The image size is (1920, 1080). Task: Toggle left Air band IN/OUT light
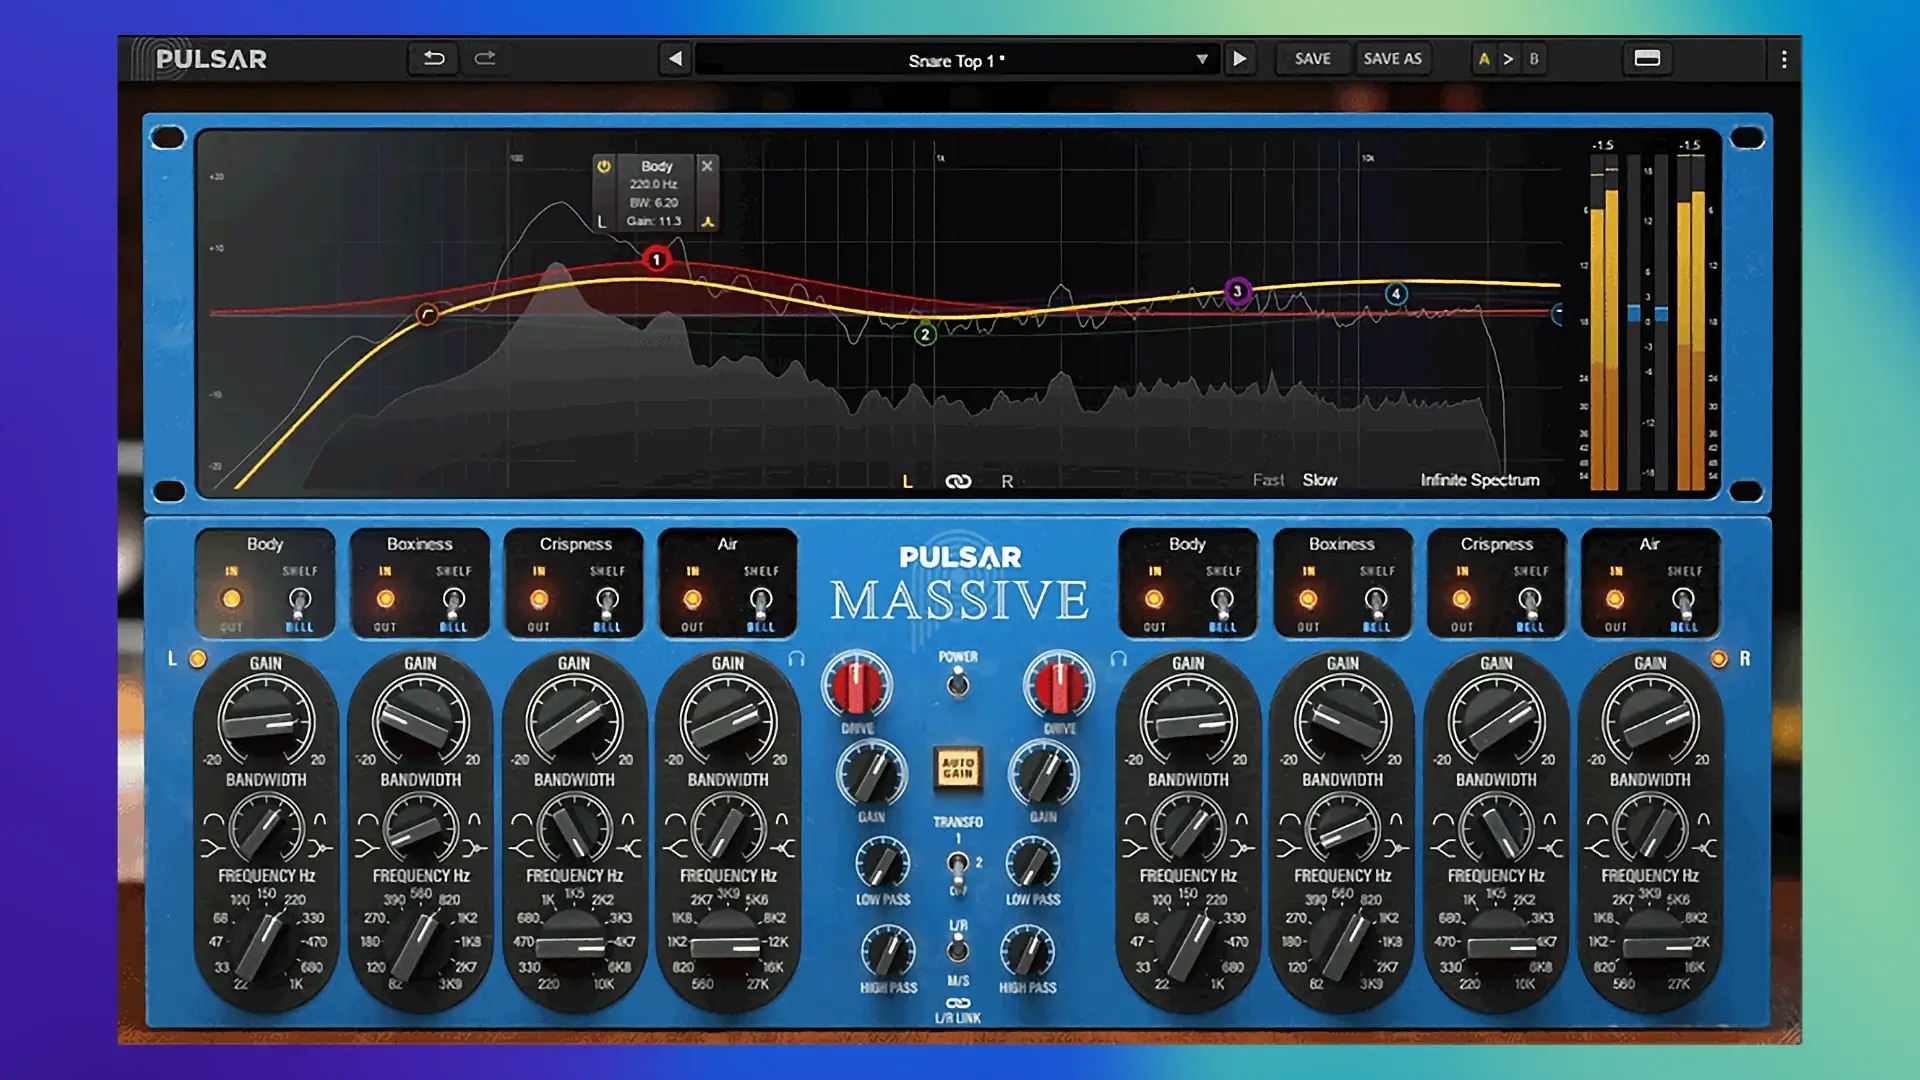pyautogui.click(x=692, y=599)
